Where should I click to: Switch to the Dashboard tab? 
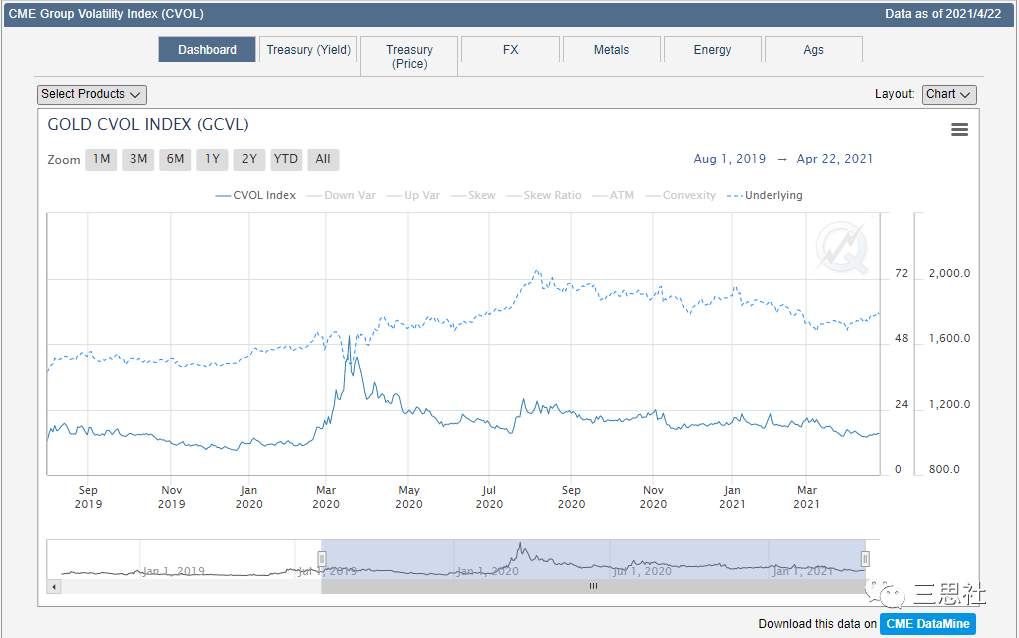pos(207,49)
